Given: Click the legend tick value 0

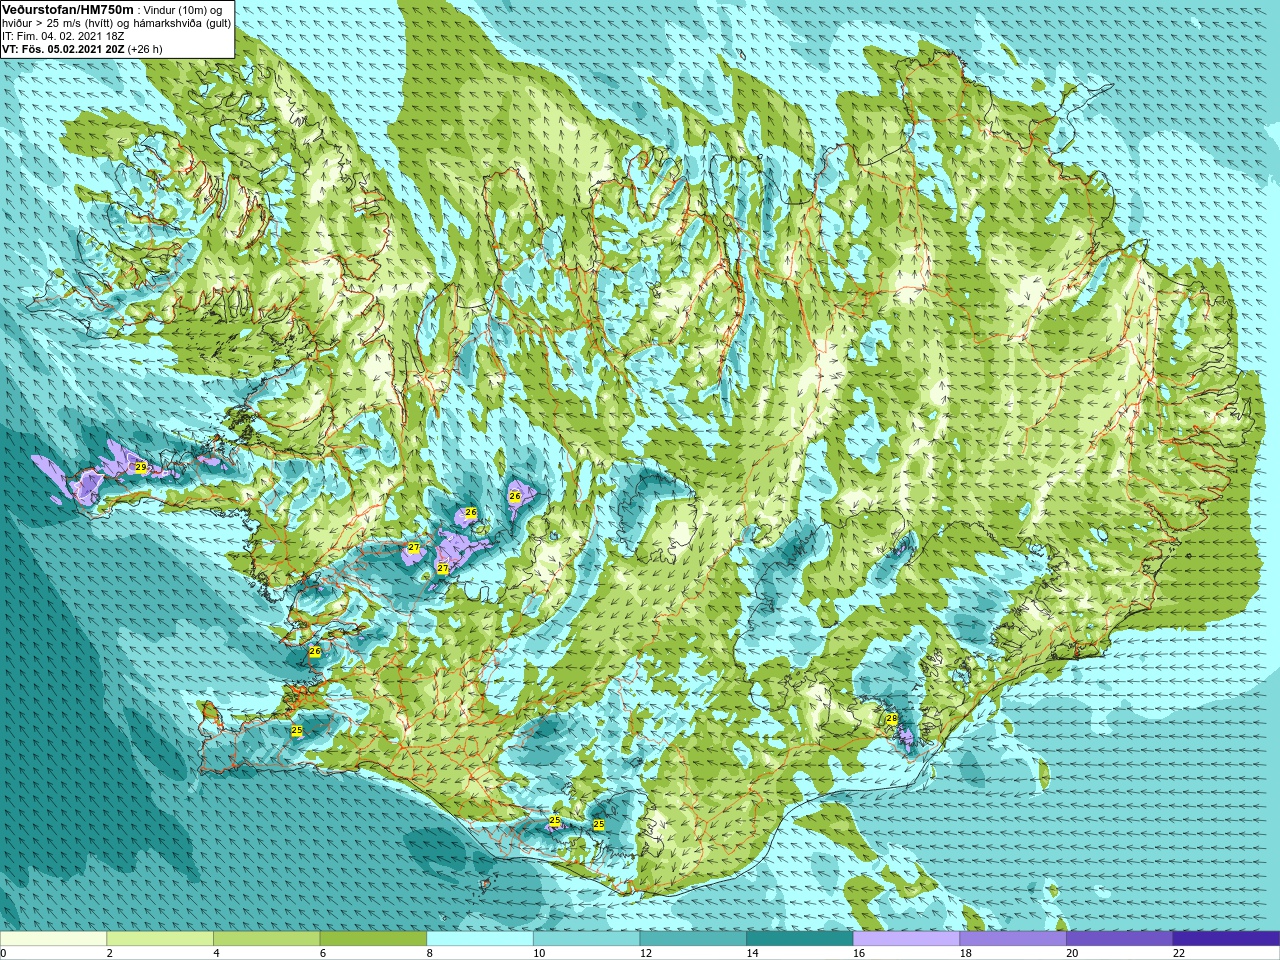Looking at the screenshot, I should pyautogui.click(x=4, y=954).
